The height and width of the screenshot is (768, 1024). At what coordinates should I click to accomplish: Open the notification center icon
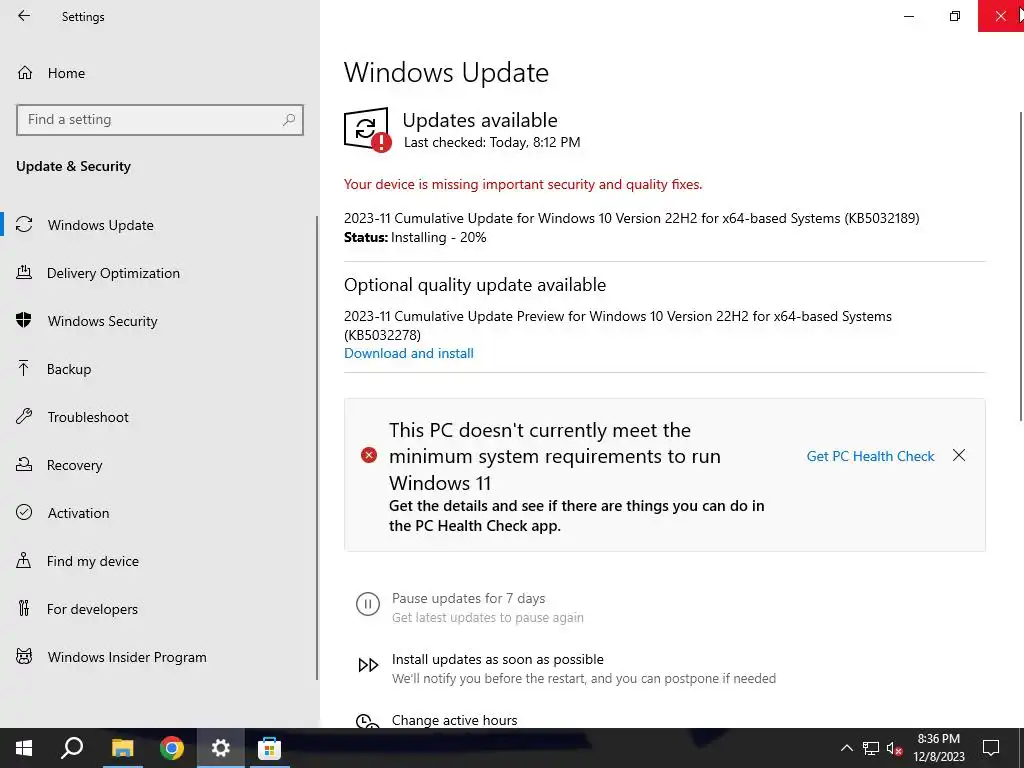[991, 748]
